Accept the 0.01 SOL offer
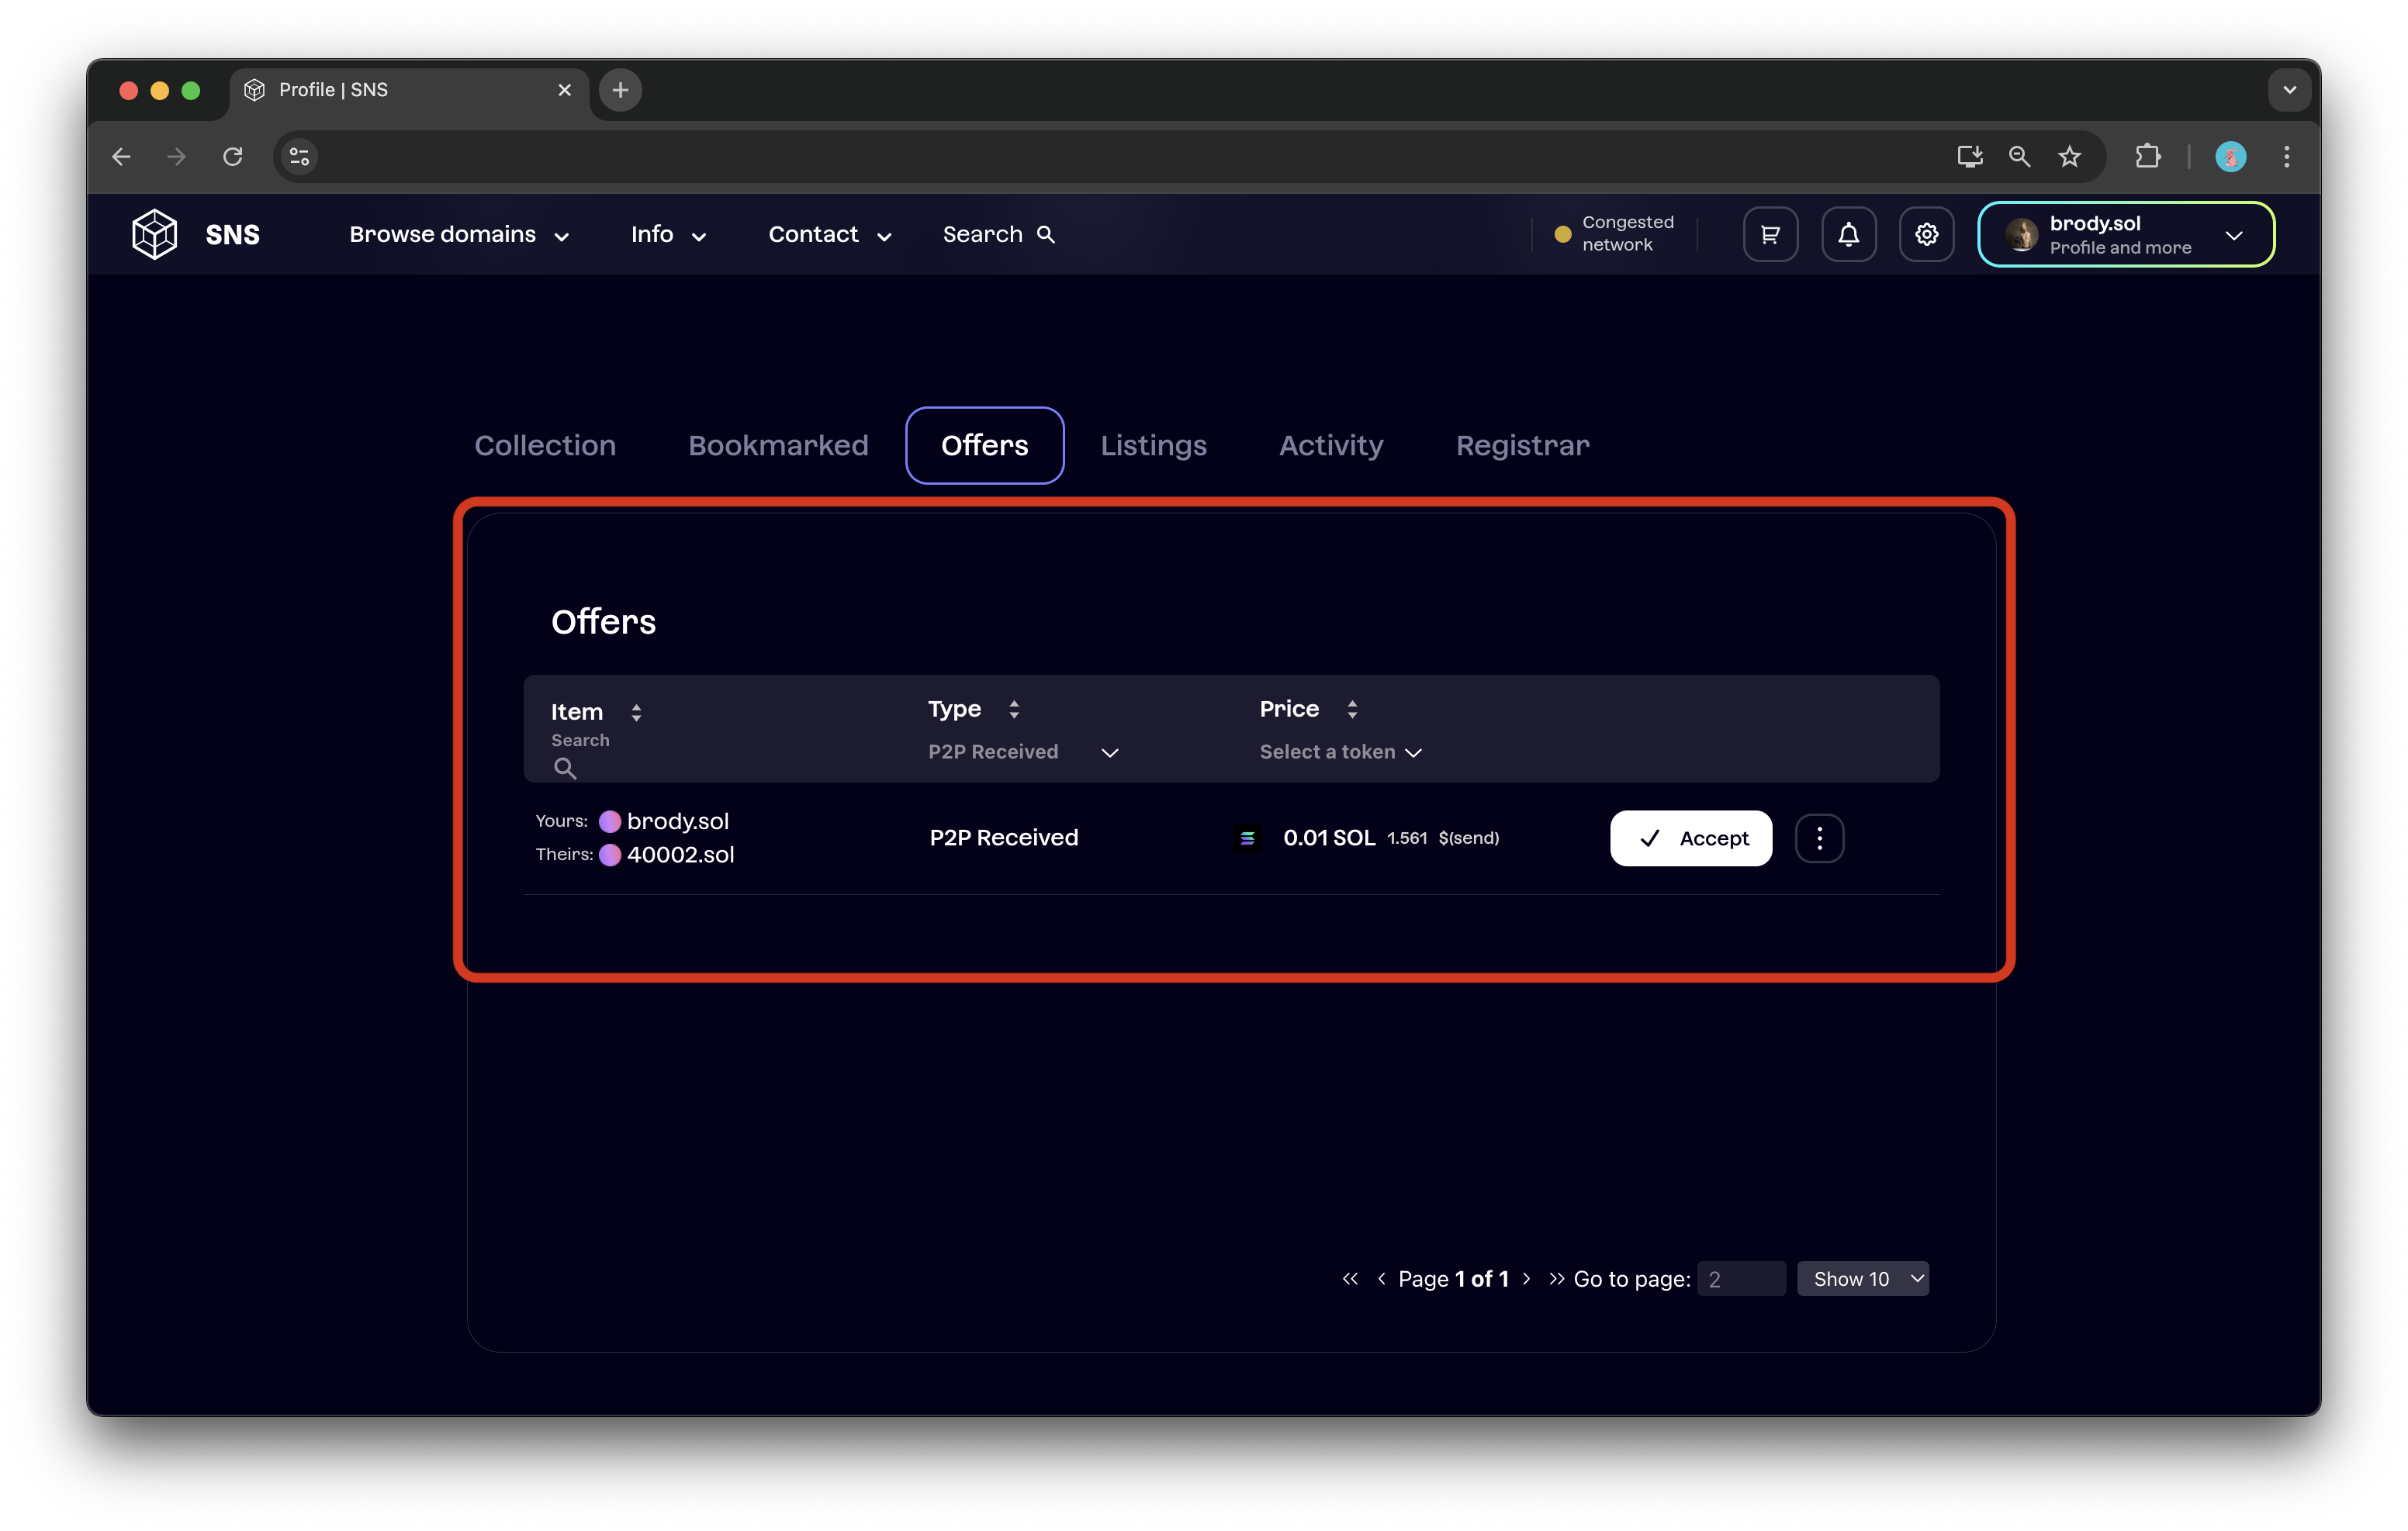Viewport: 2408px width, 1531px height. coord(1690,838)
